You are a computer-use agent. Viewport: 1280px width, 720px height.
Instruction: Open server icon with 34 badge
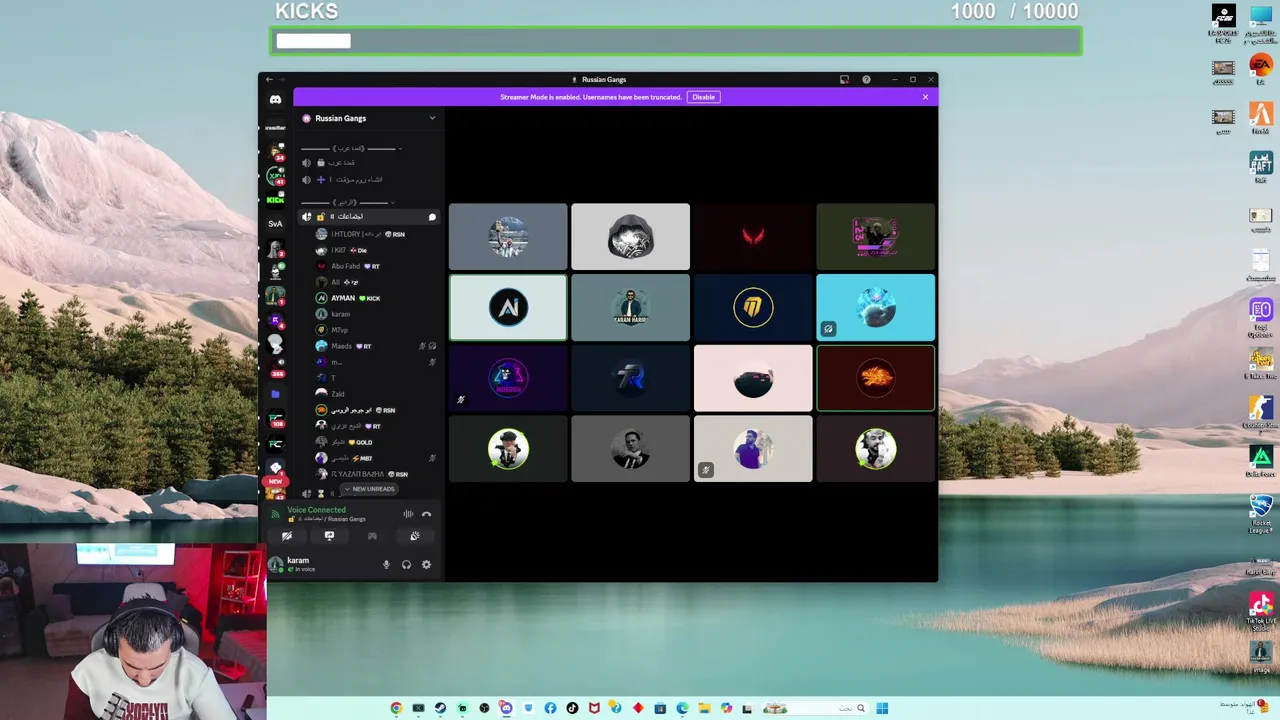[275, 151]
